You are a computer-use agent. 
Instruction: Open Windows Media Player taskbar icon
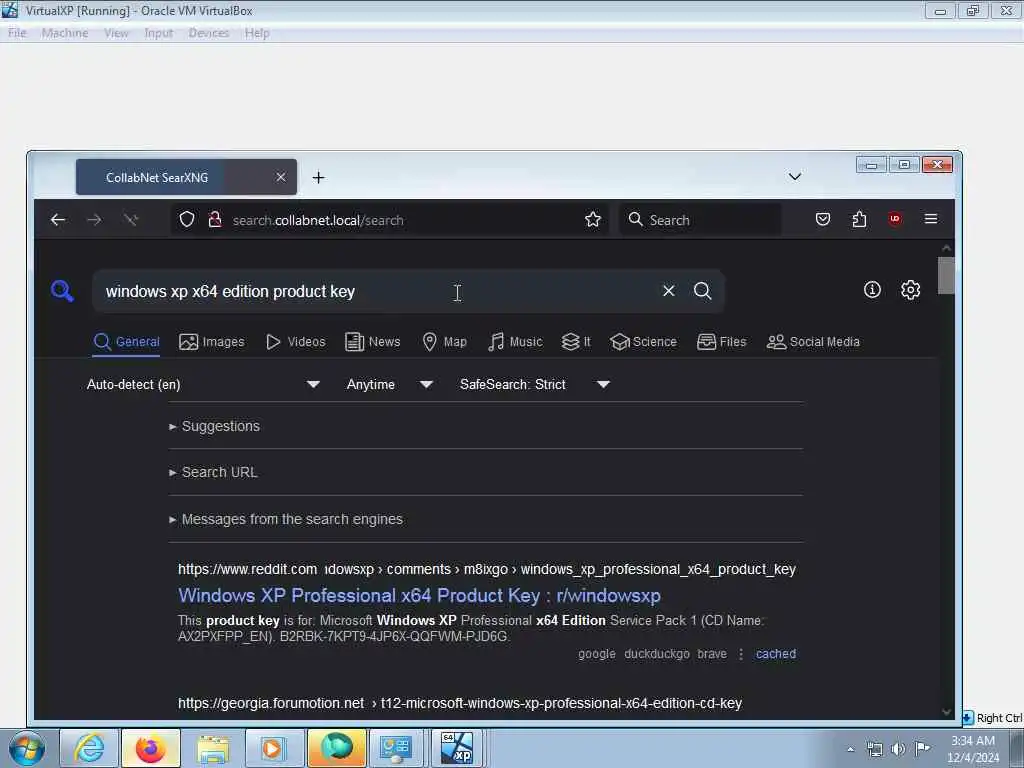(274, 748)
